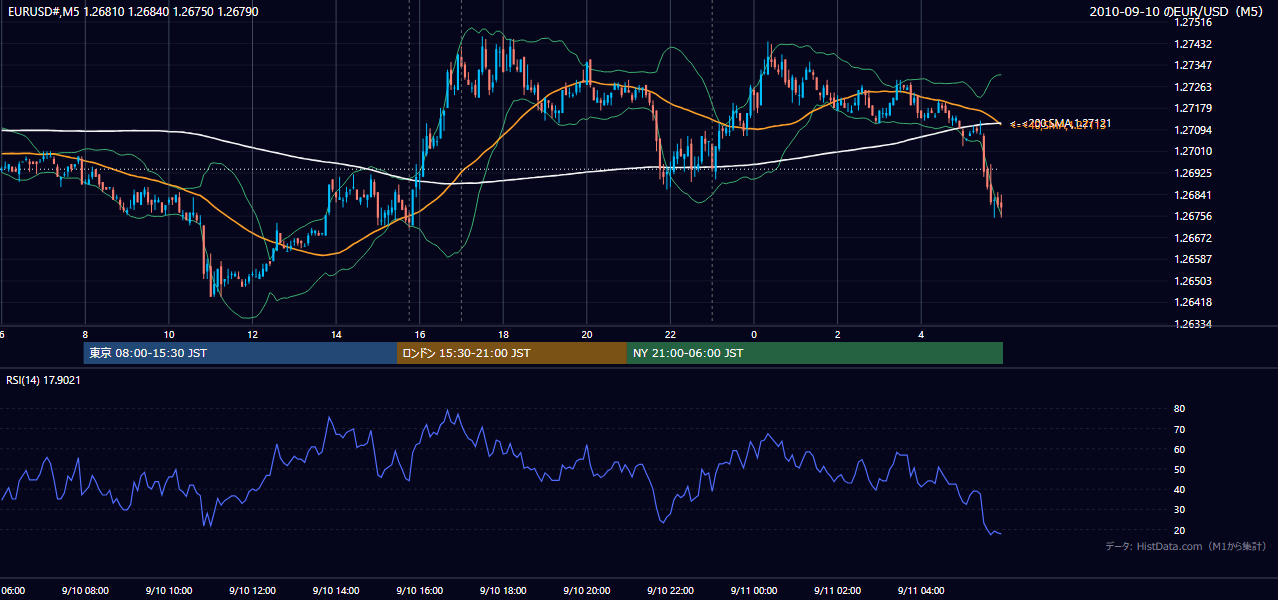
Task: Click RSI scale value 30
Action: [x=1180, y=509]
